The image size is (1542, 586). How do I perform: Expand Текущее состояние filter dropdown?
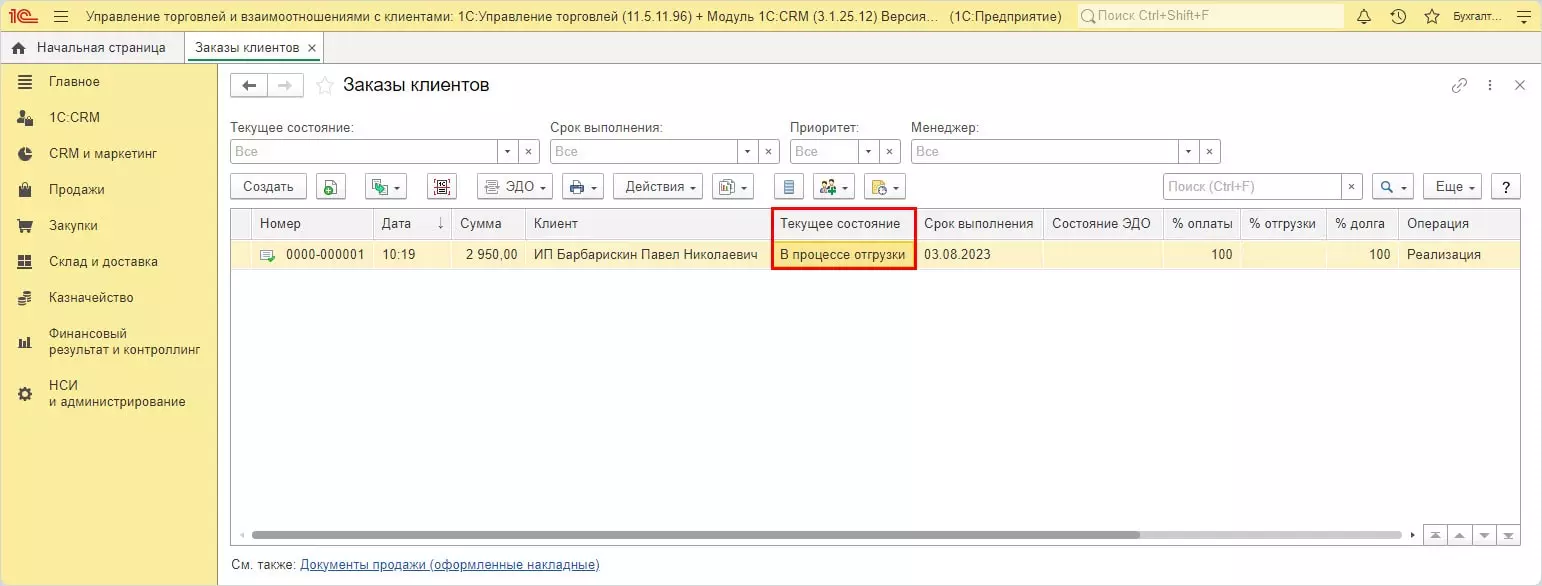[508, 152]
